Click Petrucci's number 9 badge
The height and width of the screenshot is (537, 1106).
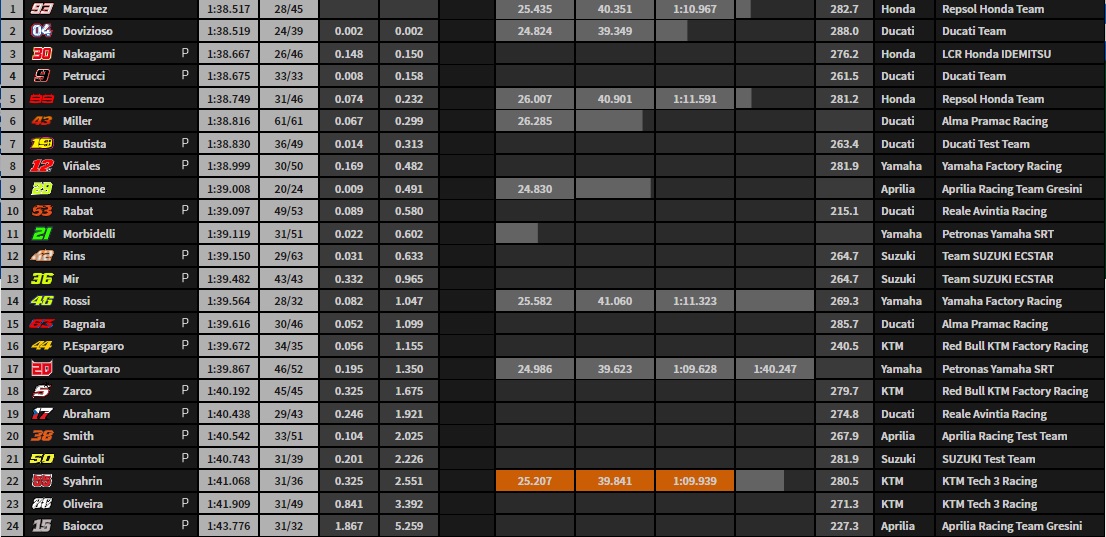click(42, 76)
